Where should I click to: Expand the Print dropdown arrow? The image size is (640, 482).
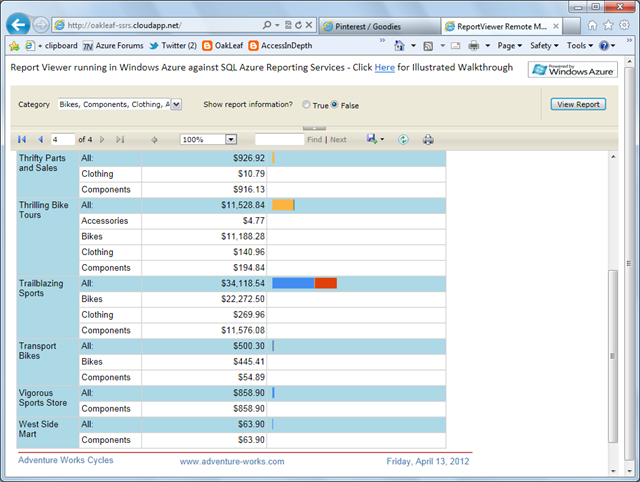pyautogui.click(x=487, y=46)
